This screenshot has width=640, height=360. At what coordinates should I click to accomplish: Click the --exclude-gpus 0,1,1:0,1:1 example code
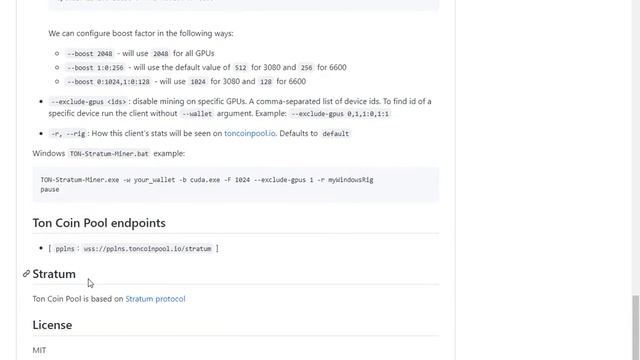pyautogui.click(x=340, y=114)
